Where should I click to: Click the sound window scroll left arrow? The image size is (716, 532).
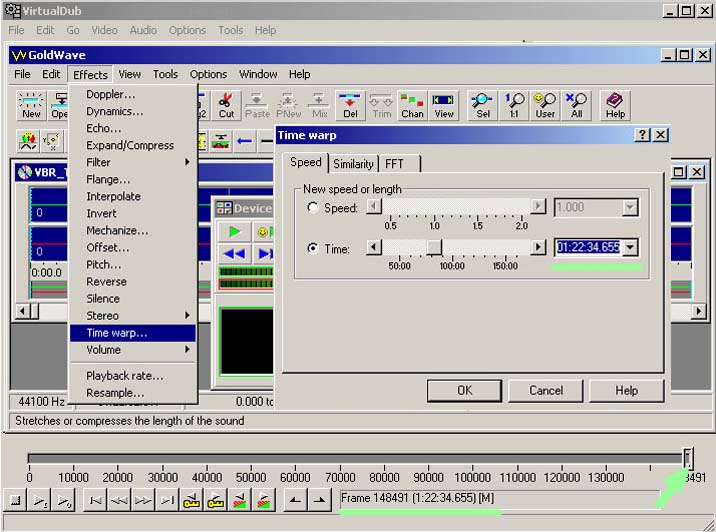click(22, 311)
